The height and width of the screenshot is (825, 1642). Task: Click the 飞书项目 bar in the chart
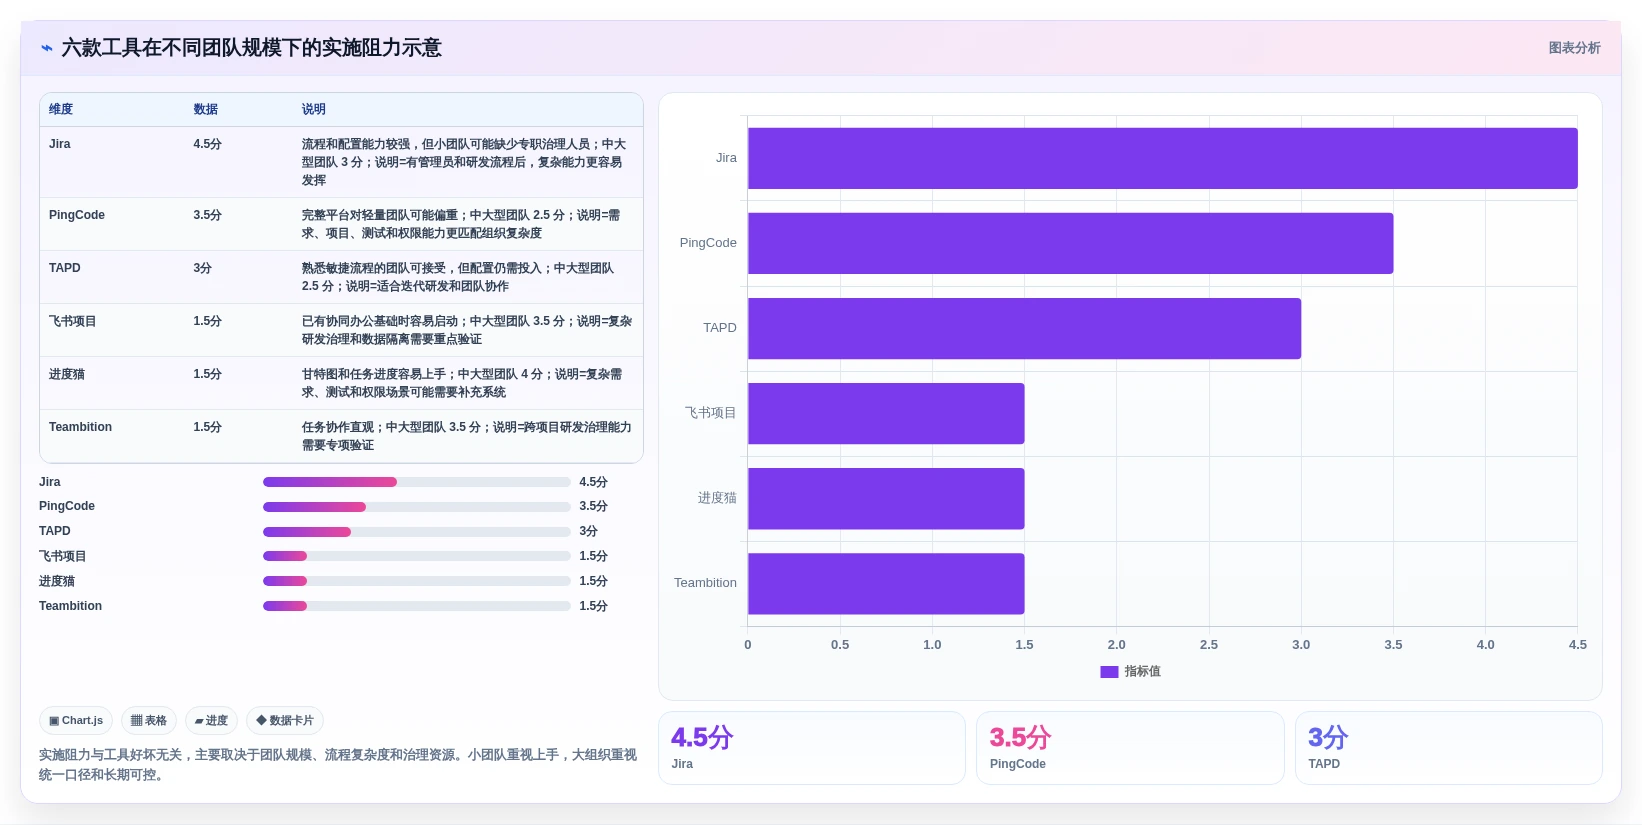886,413
